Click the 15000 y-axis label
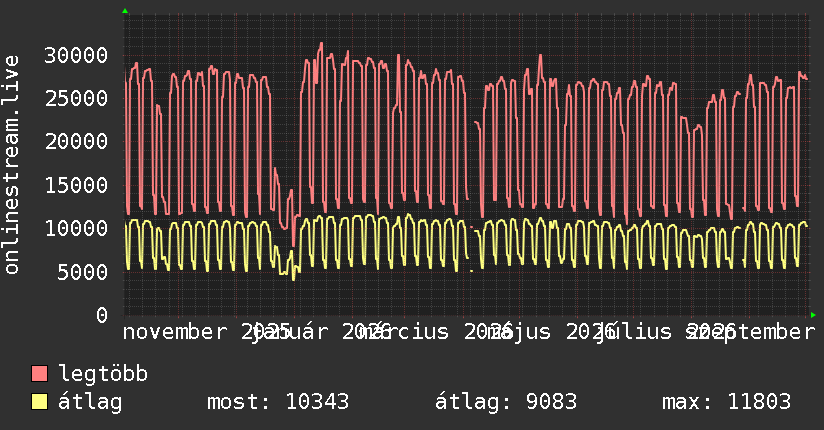824x430 pixels. [x=76, y=185]
